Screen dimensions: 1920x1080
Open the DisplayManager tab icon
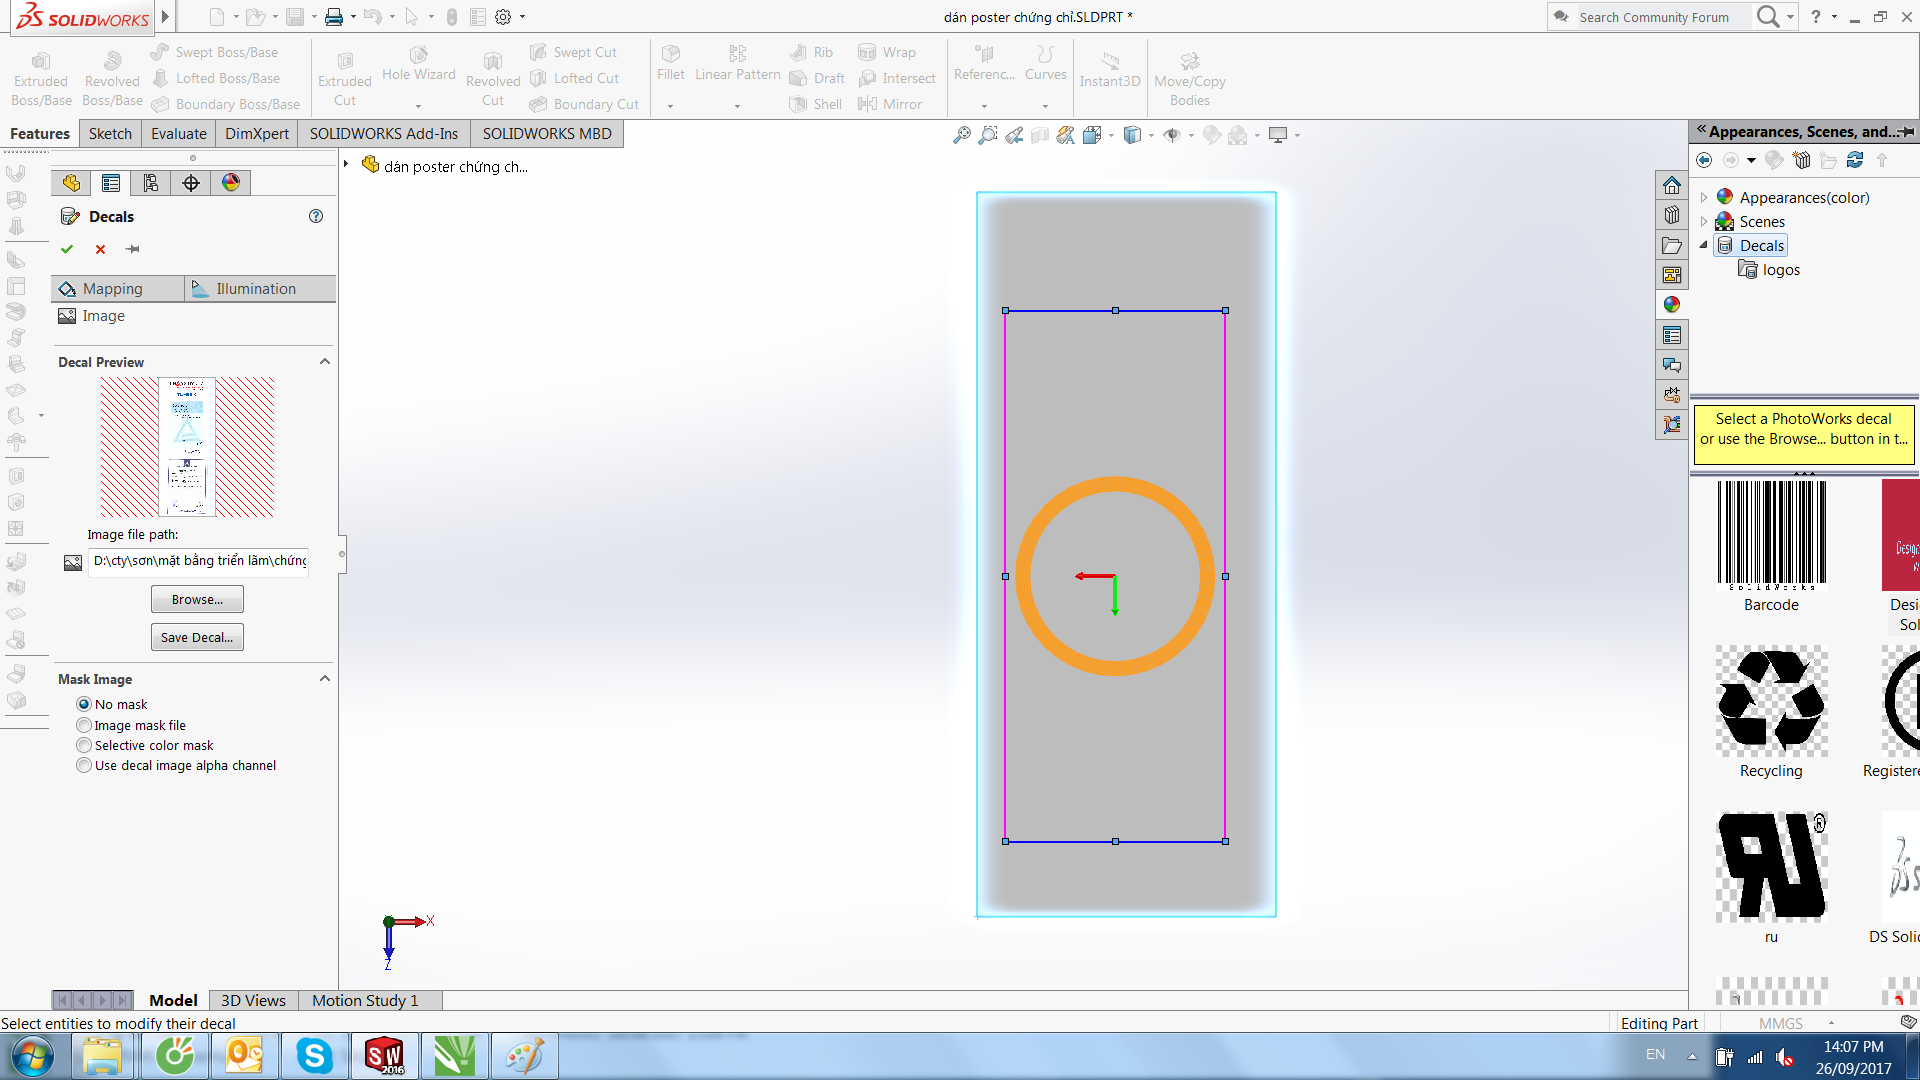[x=231, y=182]
